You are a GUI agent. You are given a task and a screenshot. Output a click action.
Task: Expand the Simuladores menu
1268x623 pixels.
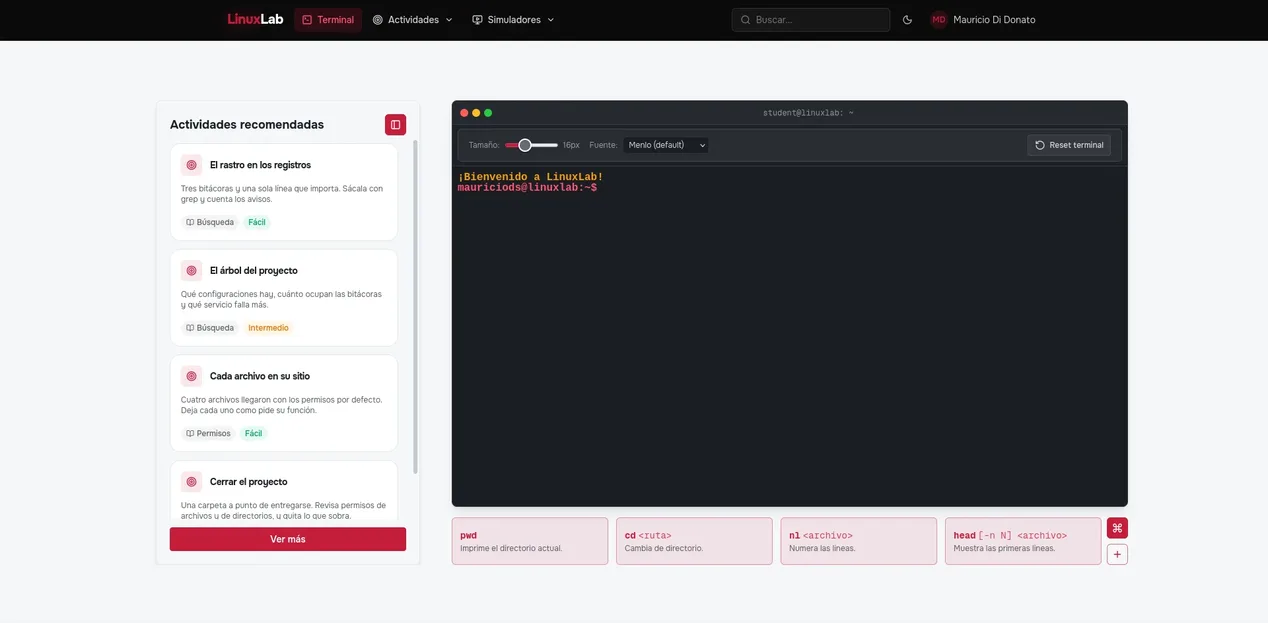pos(513,20)
